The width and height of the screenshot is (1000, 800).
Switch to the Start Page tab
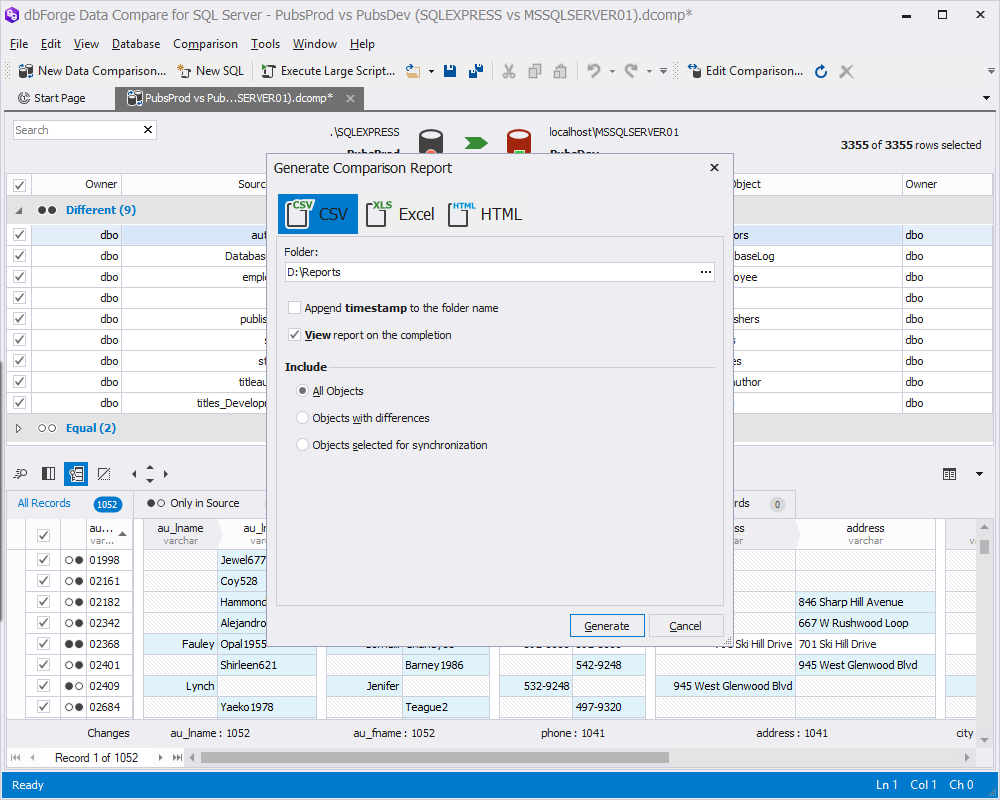coord(52,98)
